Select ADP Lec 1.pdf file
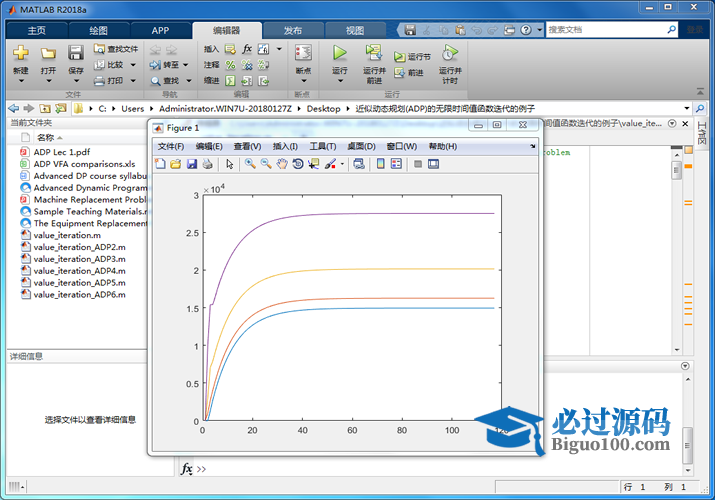The width and height of the screenshot is (715, 500). pyautogui.click(x=62, y=152)
